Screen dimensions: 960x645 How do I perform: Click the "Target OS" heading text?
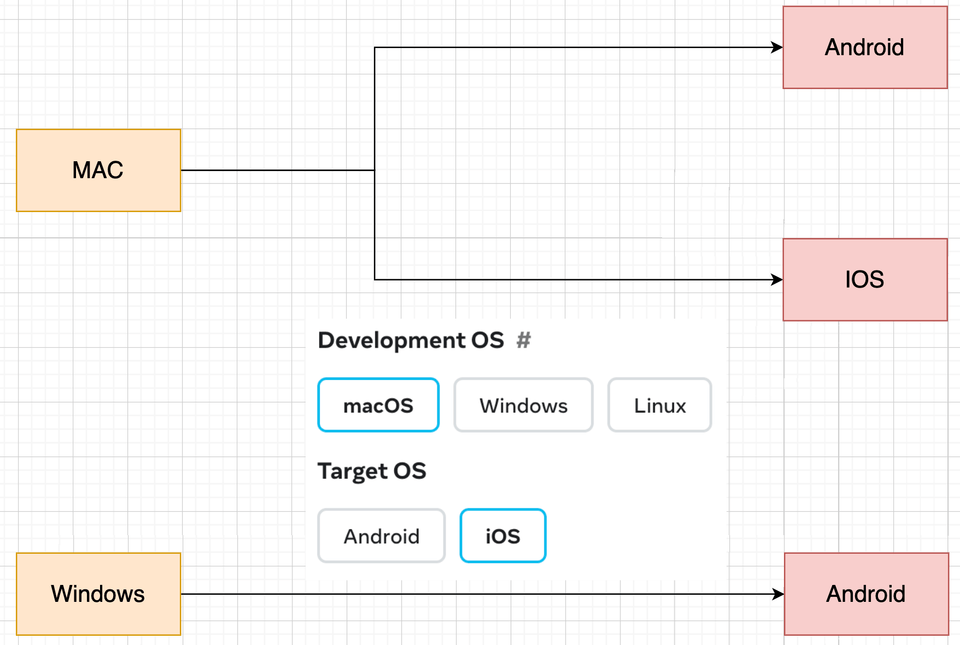(x=372, y=471)
